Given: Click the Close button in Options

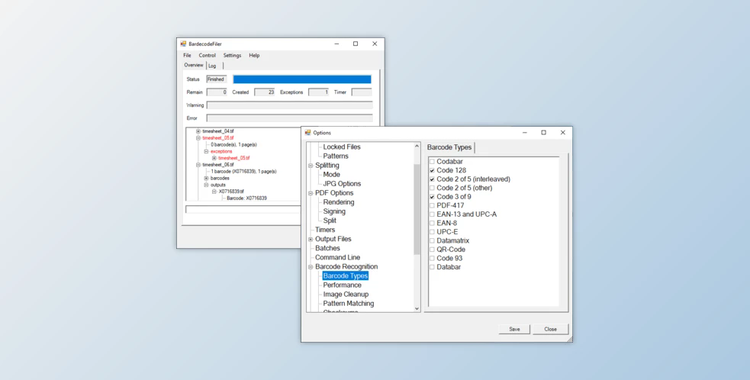Looking at the screenshot, I should click(551, 329).
